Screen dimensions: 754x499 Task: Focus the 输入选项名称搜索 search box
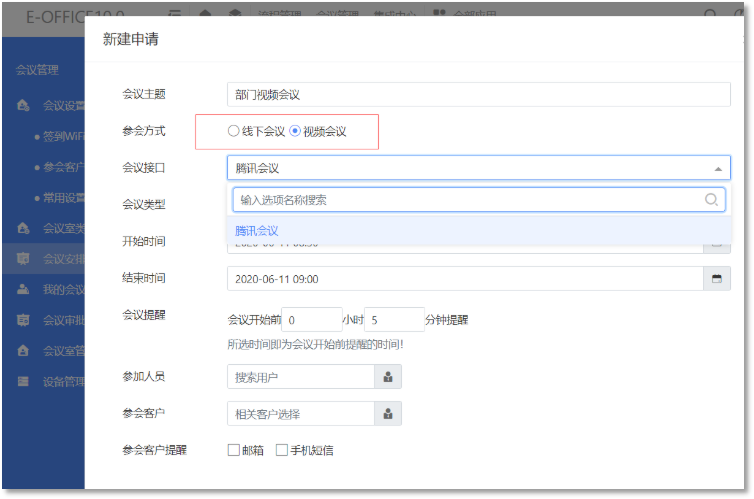[479, 200]
